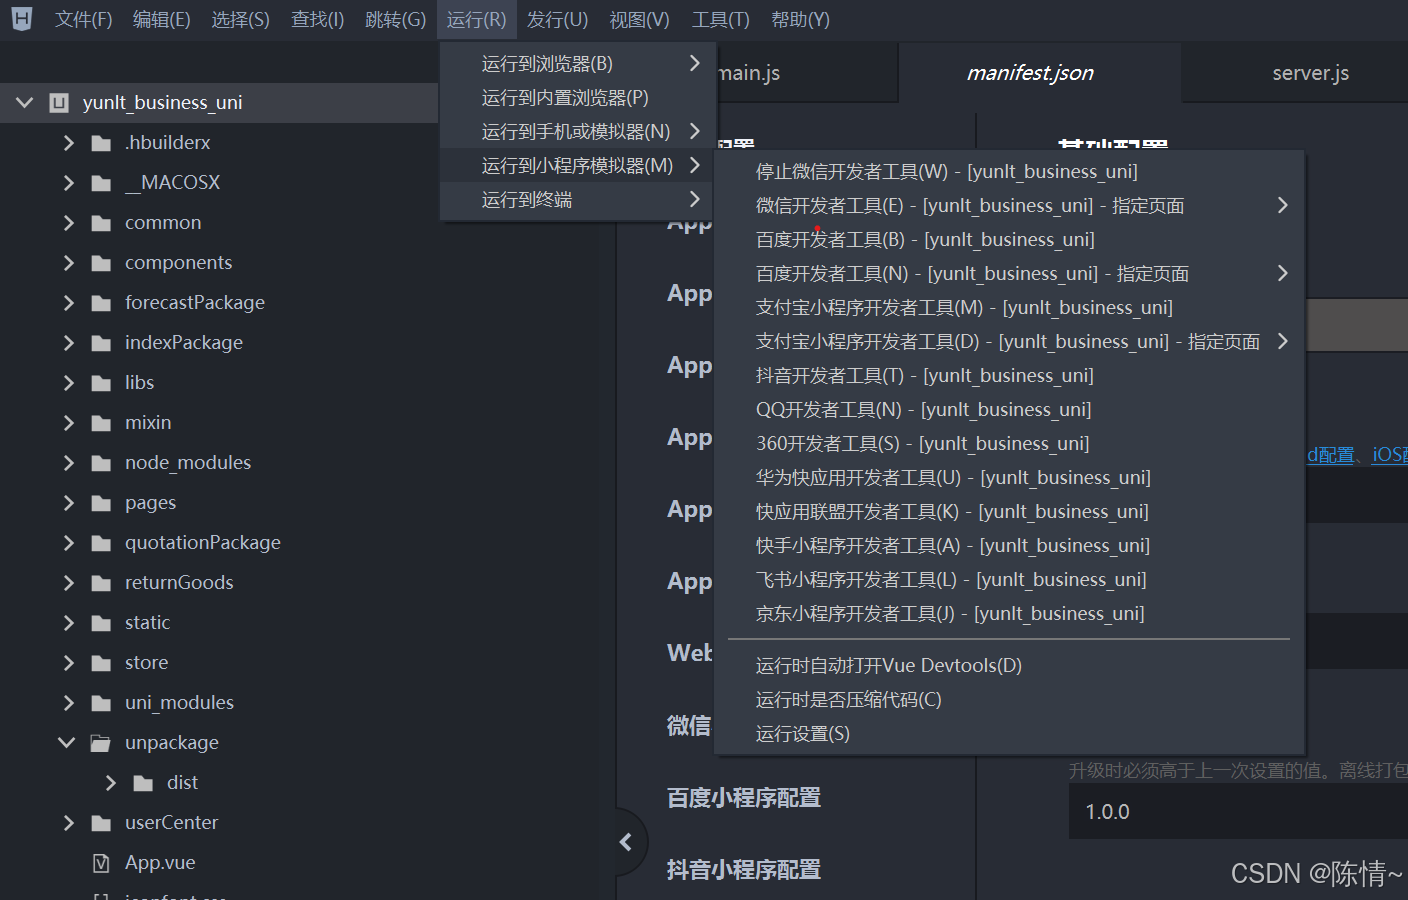Open 微信开发者工具(E) 指定页面 submenu

[x=1010, y=206]
